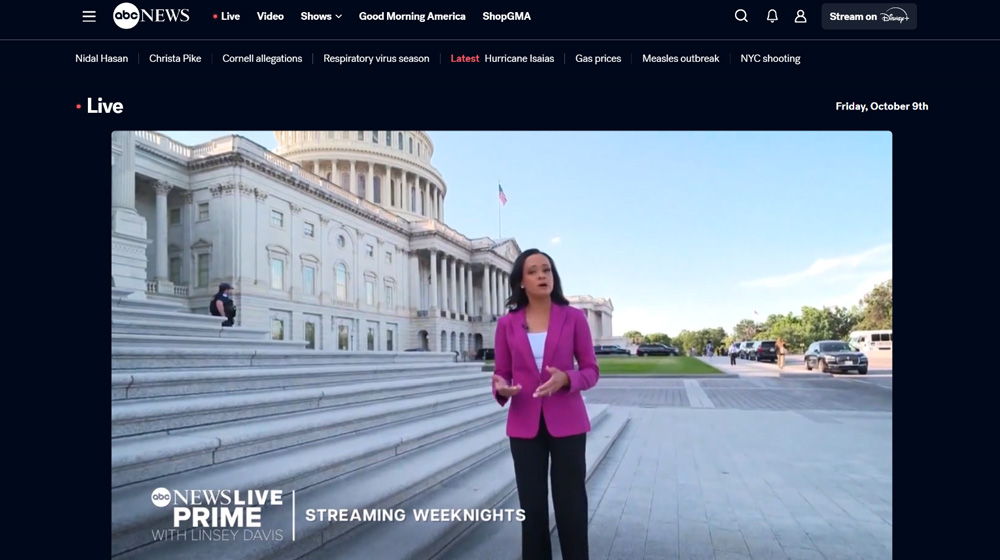1000x560 pixels.
Task: Open Respiratory virus season topic
Action: pyautogui.click(x=376, y=59)
